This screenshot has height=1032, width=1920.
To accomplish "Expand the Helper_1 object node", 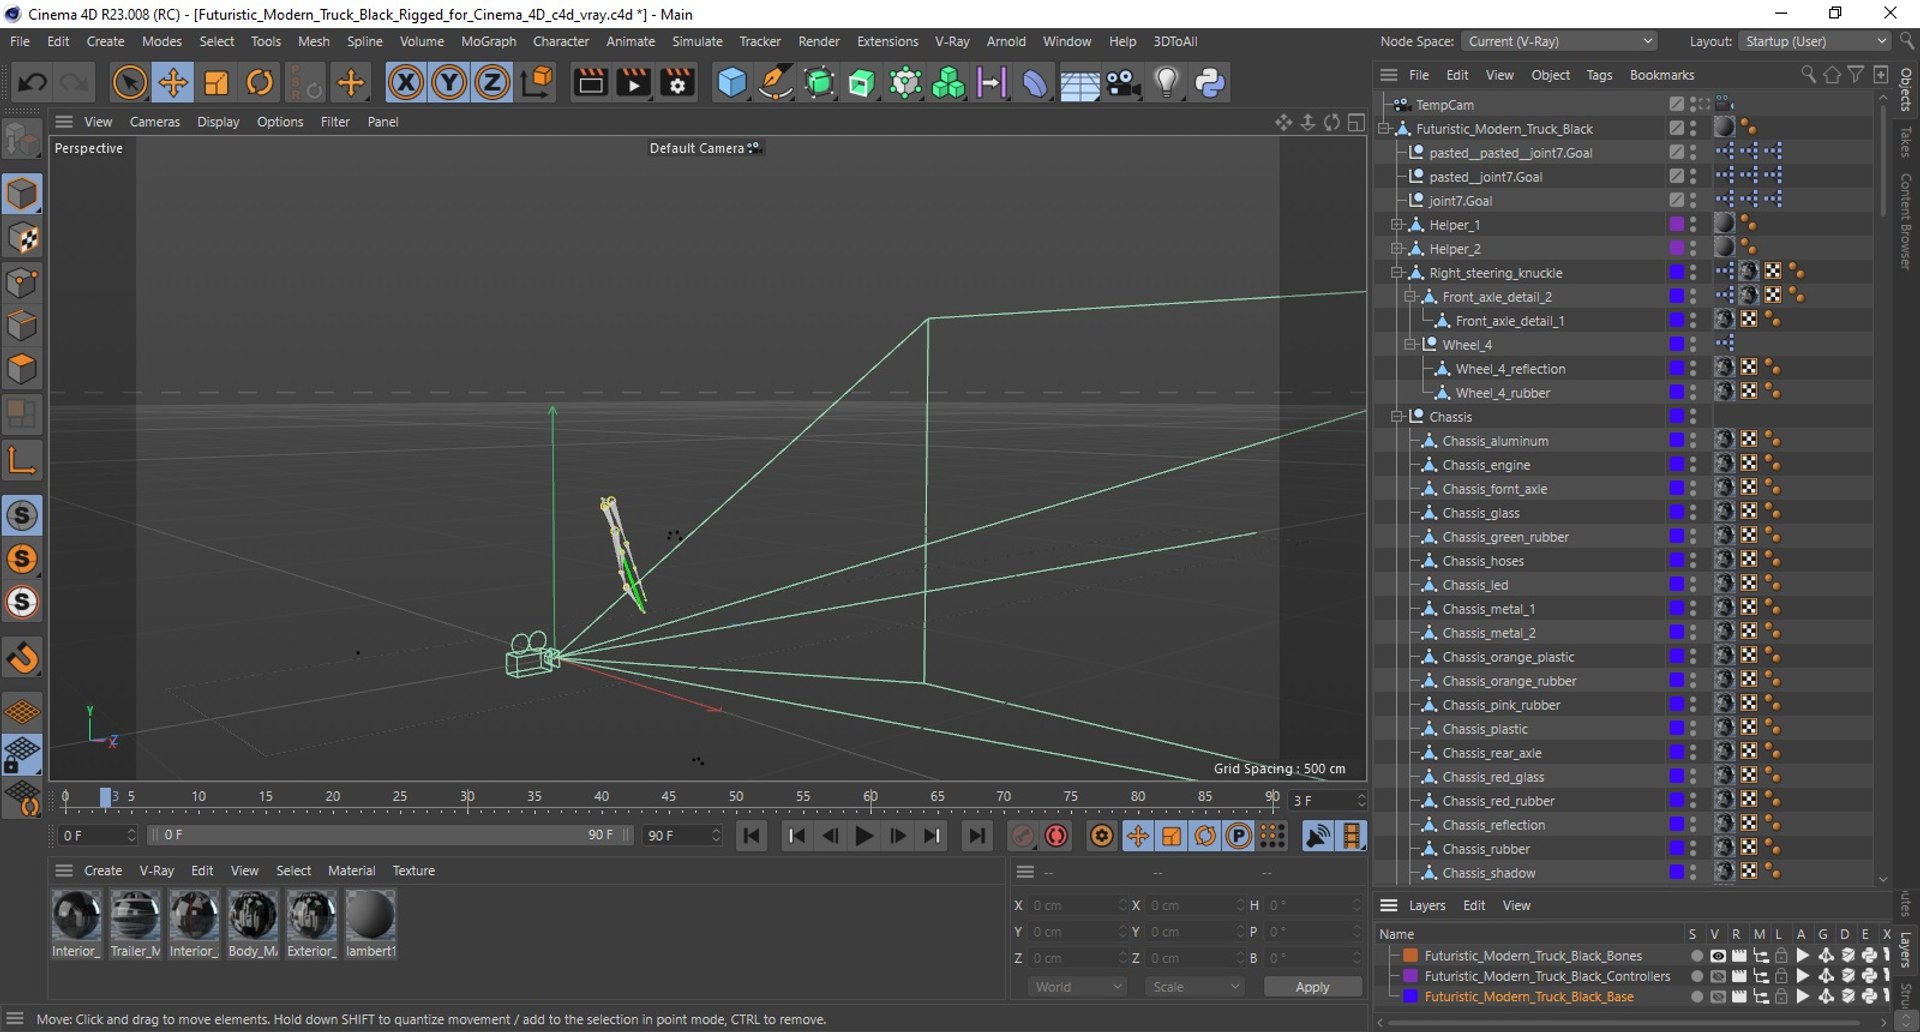I will click(x=1398, y=225).
